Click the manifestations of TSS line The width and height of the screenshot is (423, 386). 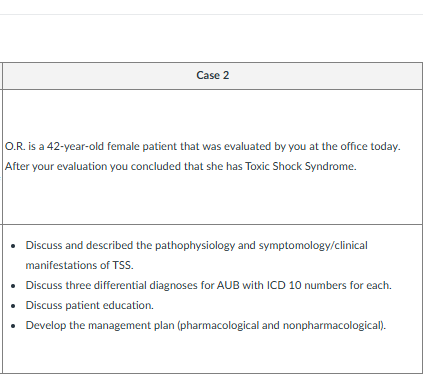79,265
